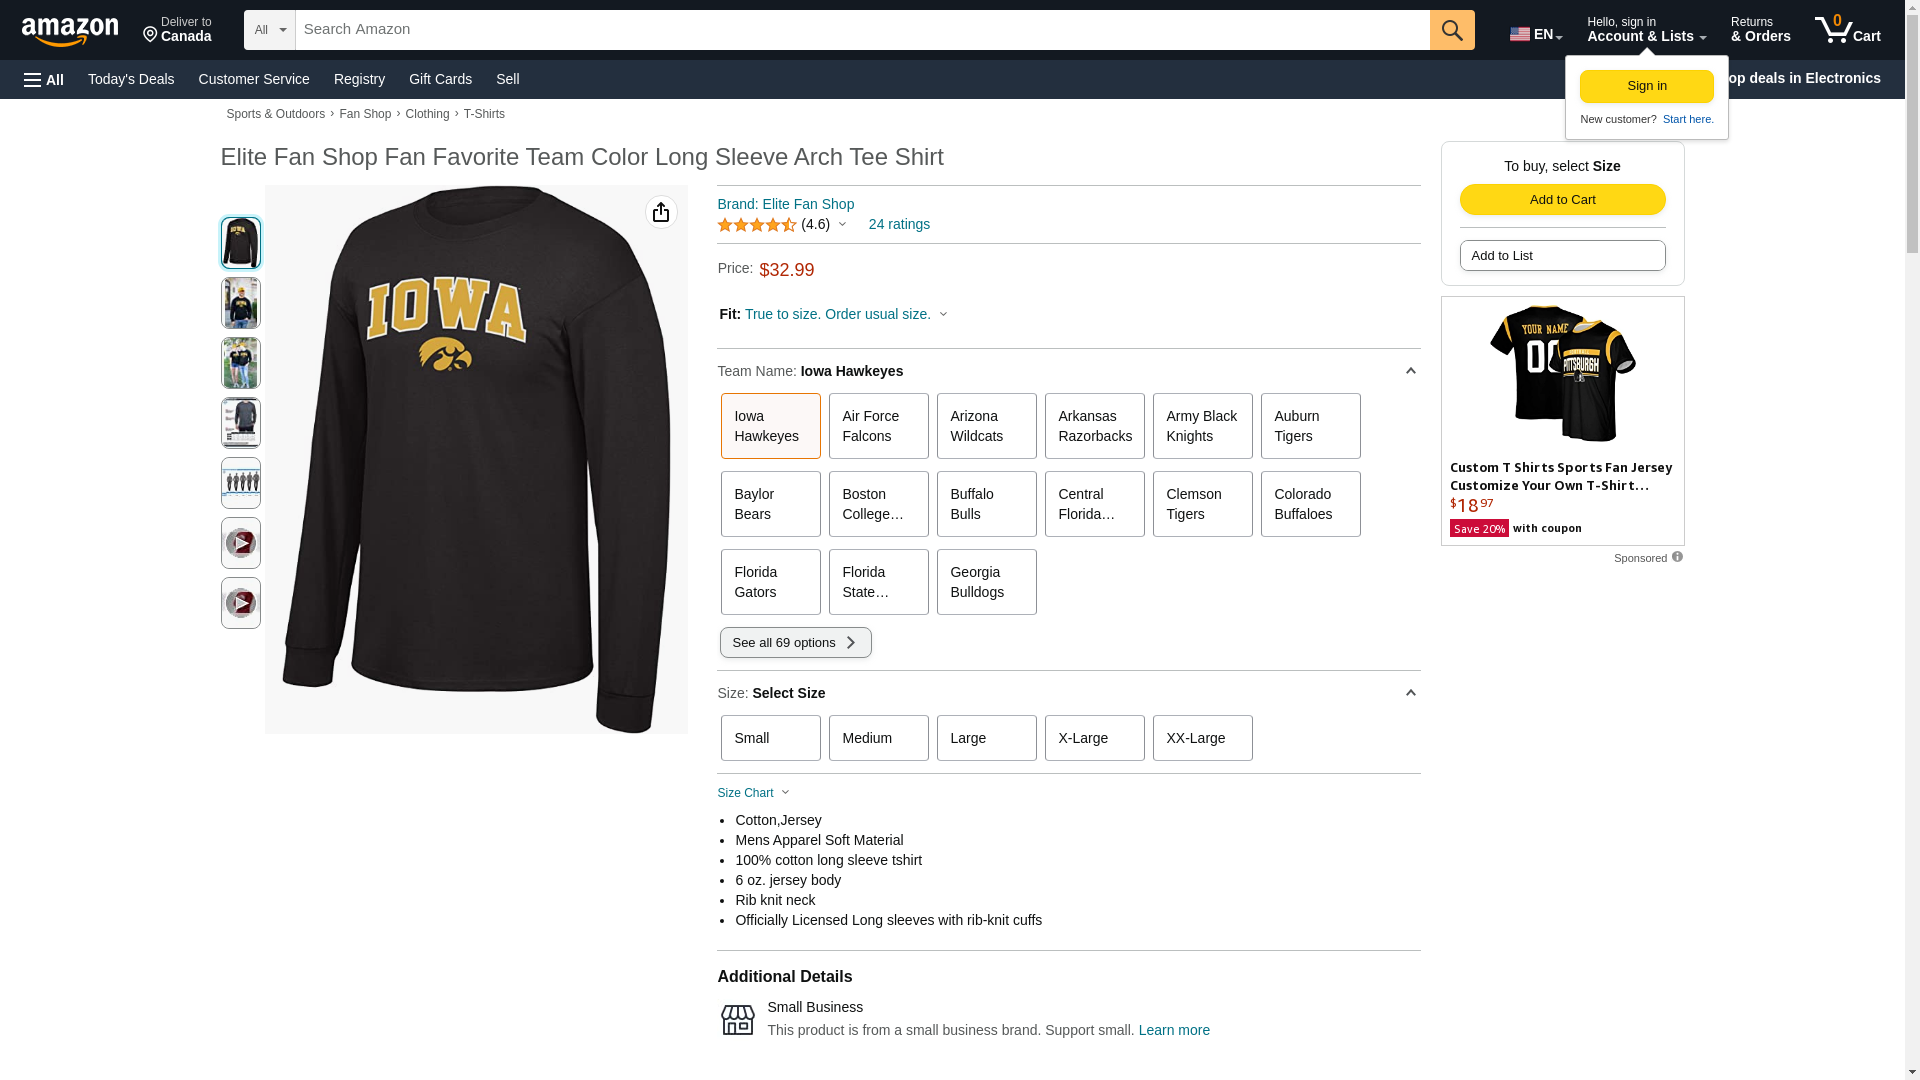The width and height of the screenshot is (1920, 1080).
Task: Open the EN language dropdown
Action: [1535, 34]
